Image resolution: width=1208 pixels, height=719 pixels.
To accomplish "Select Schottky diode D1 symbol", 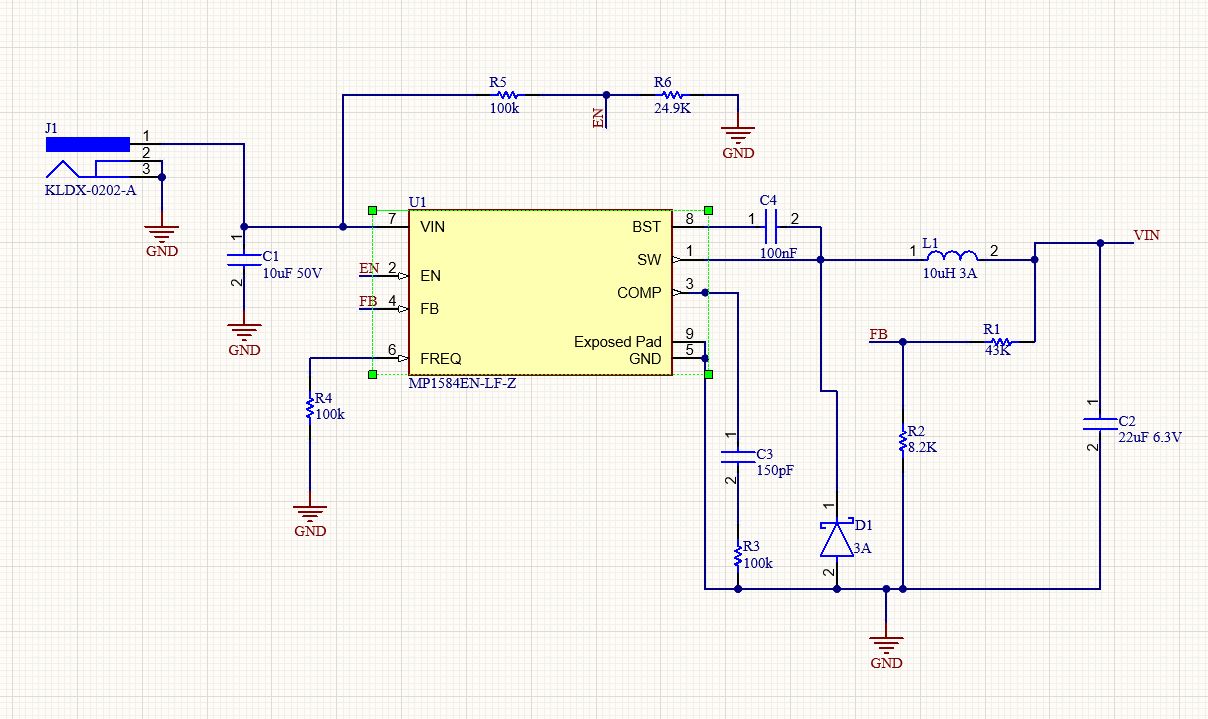I will [x=836, y=537].
